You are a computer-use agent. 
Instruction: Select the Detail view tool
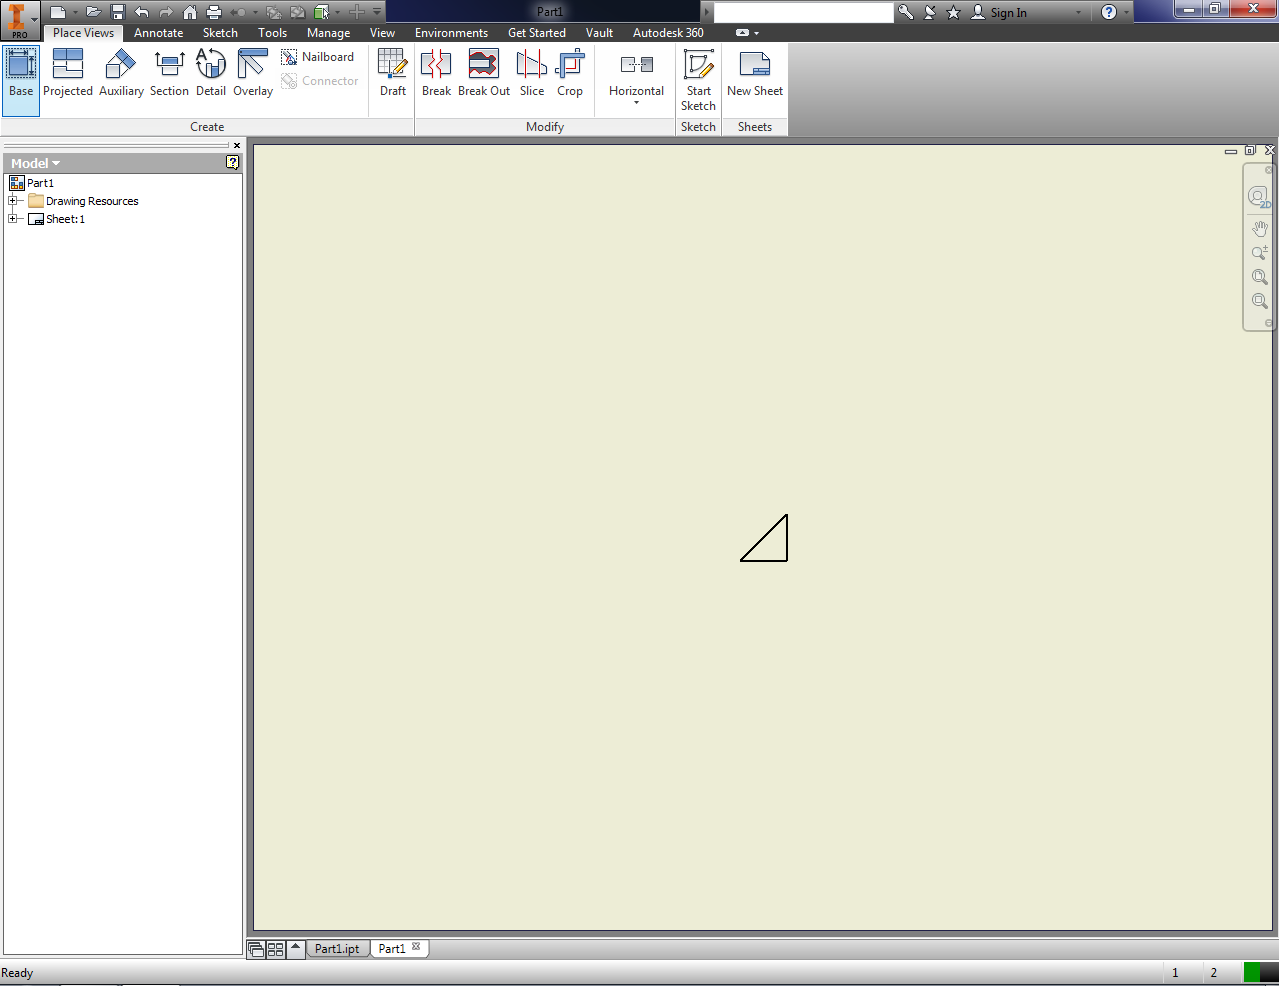(x=210, y=70)
